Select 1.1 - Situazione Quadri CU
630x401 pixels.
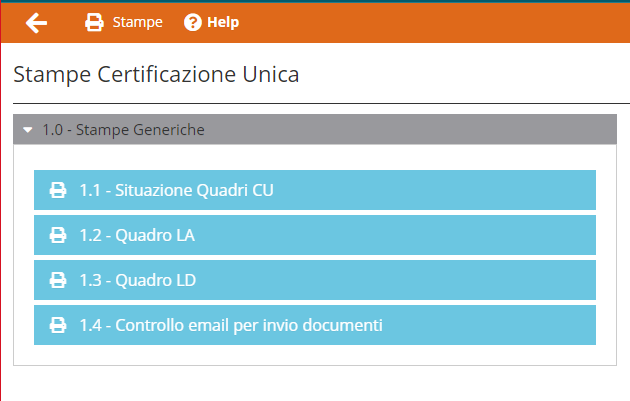click(x=315, y=190)
